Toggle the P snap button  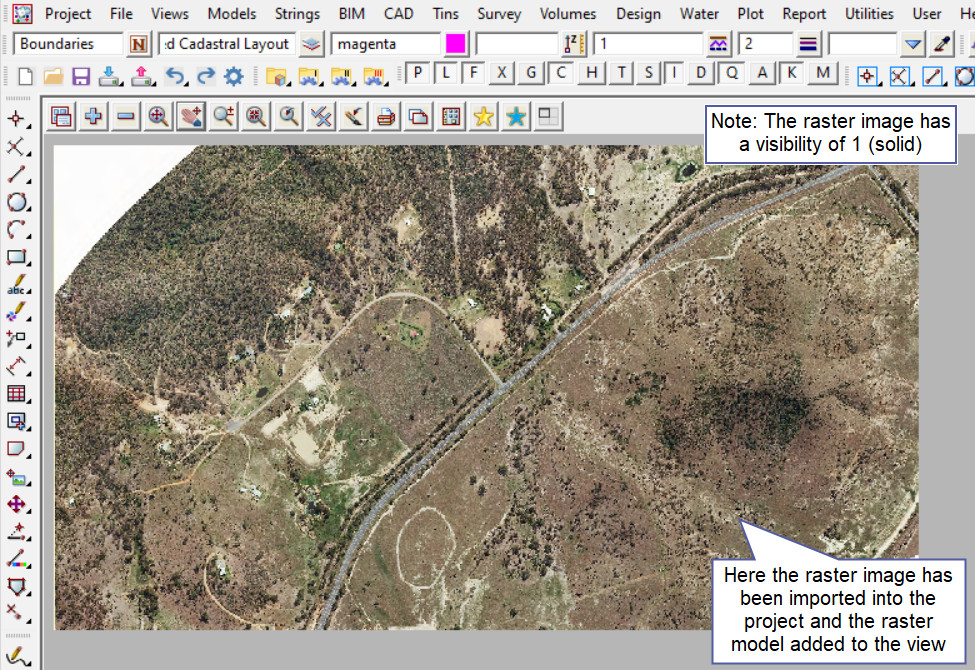pyautogui.click(x=417, y=74)
